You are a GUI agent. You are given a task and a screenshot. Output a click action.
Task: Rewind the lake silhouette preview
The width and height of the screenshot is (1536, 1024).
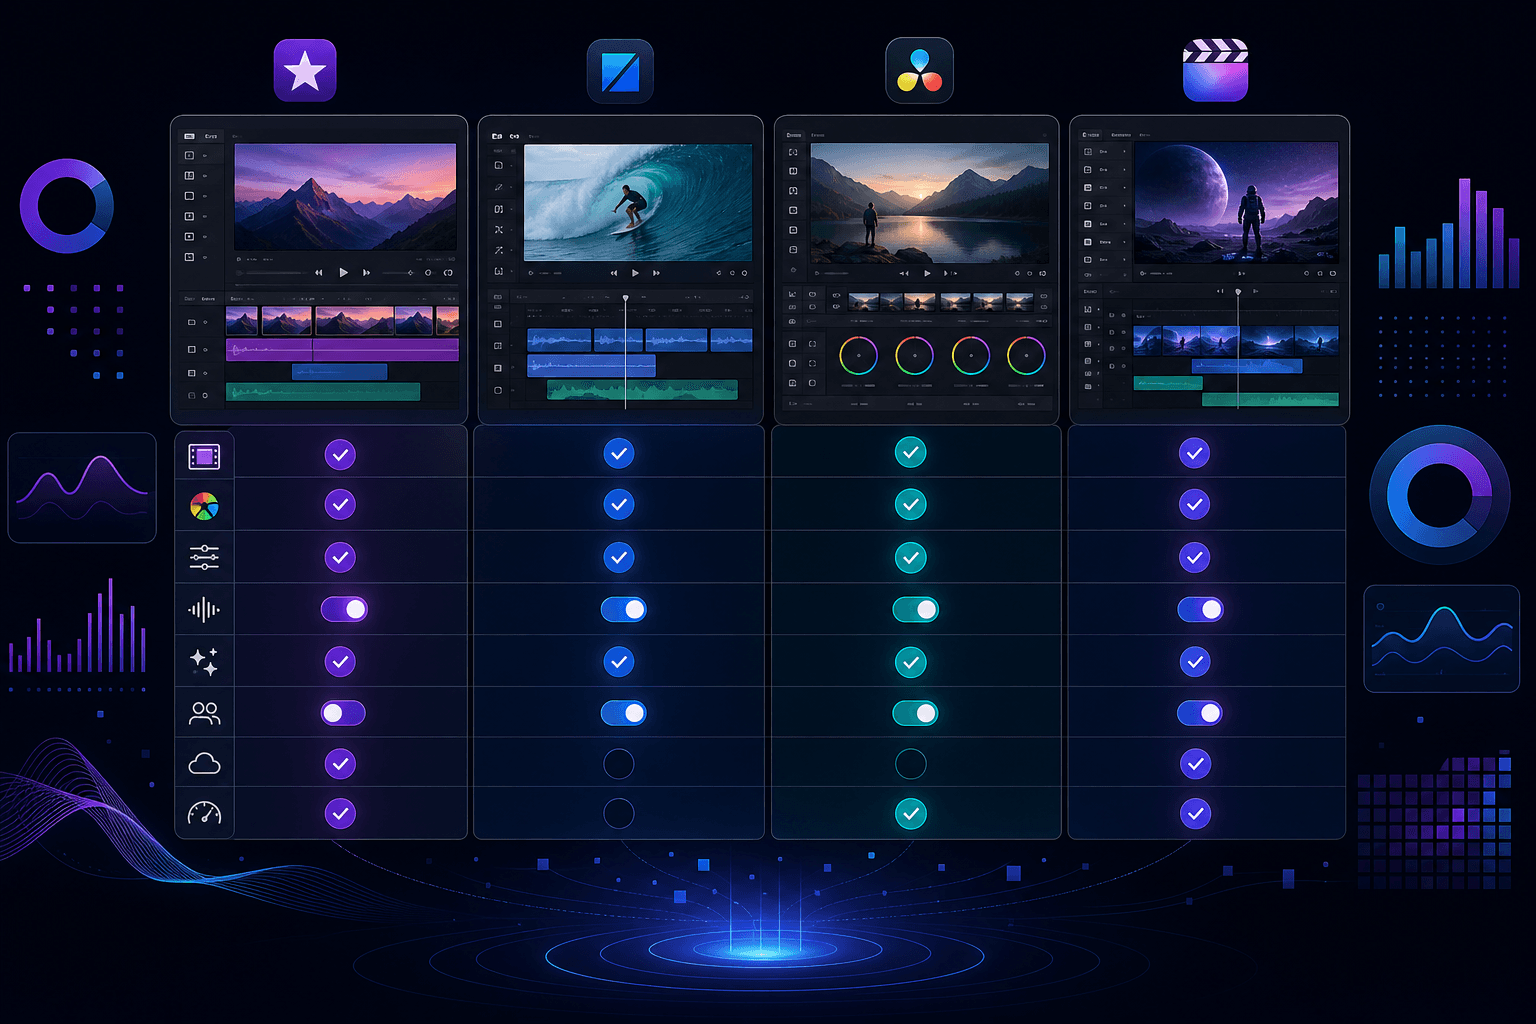point(904,273)
